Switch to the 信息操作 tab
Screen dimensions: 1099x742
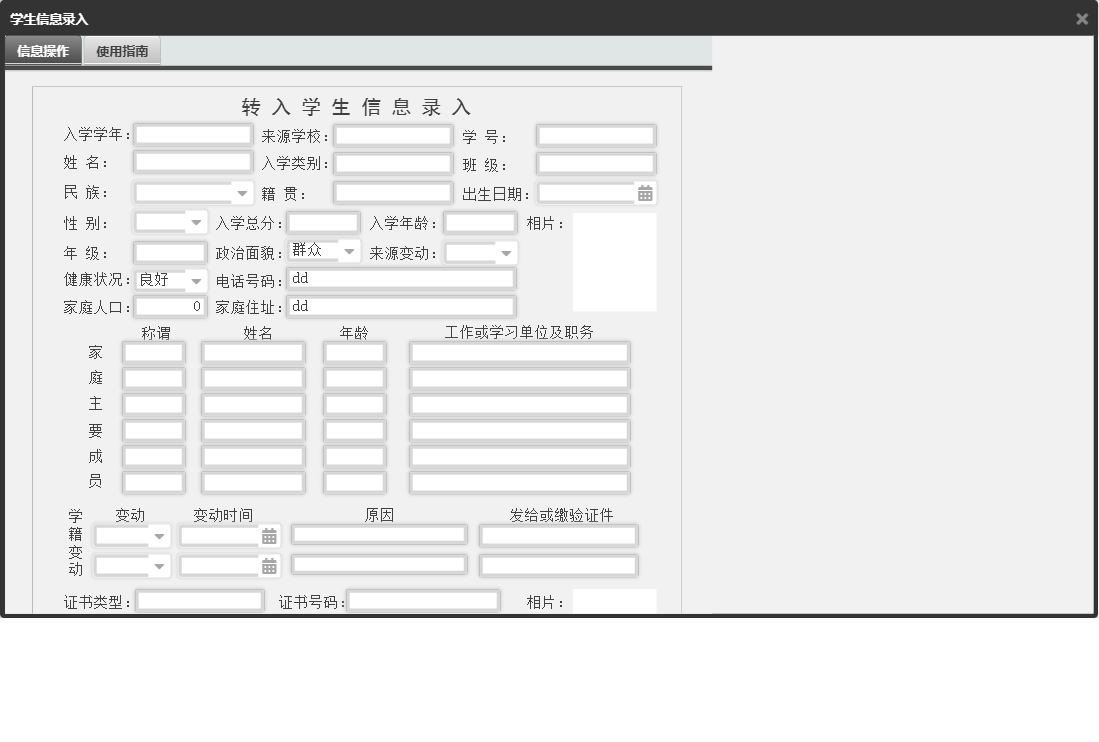[43, 51]
